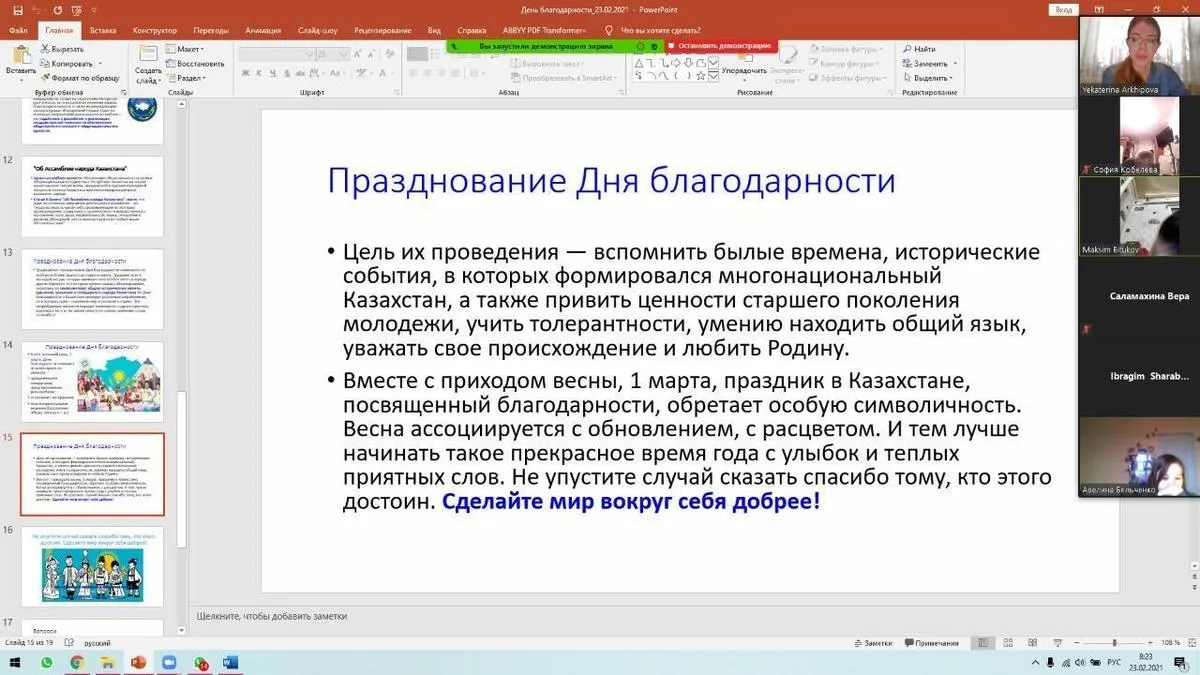1200x675 pixels.
Task: Open the Макет layout dropdown
Action: tap(183, 48)
